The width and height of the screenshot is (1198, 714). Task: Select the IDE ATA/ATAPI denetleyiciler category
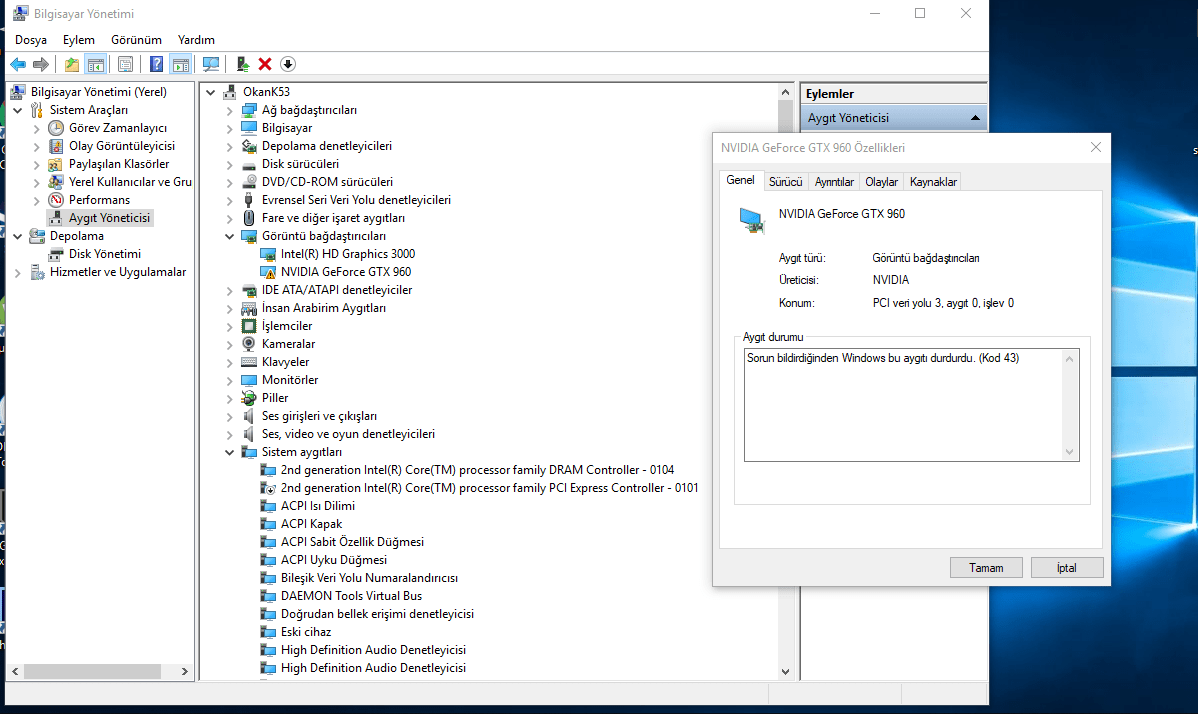(x=337, y=290)
